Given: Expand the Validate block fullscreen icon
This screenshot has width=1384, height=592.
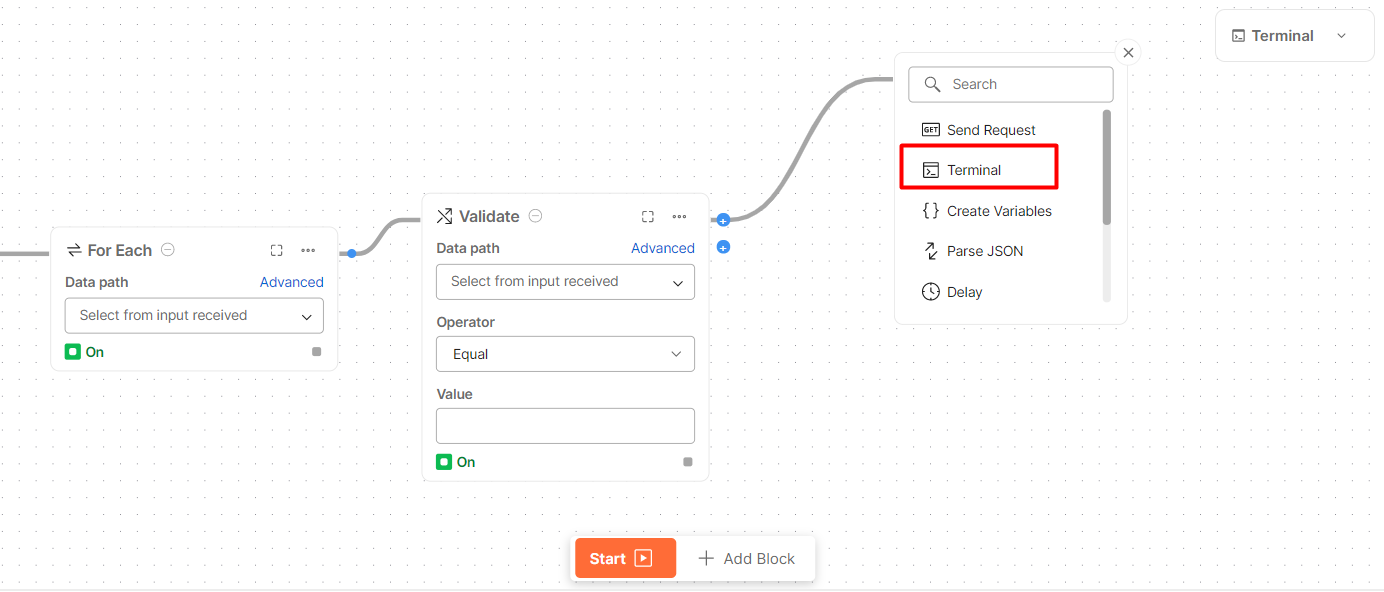Looking at the screenshot, I should pos(648,216).
